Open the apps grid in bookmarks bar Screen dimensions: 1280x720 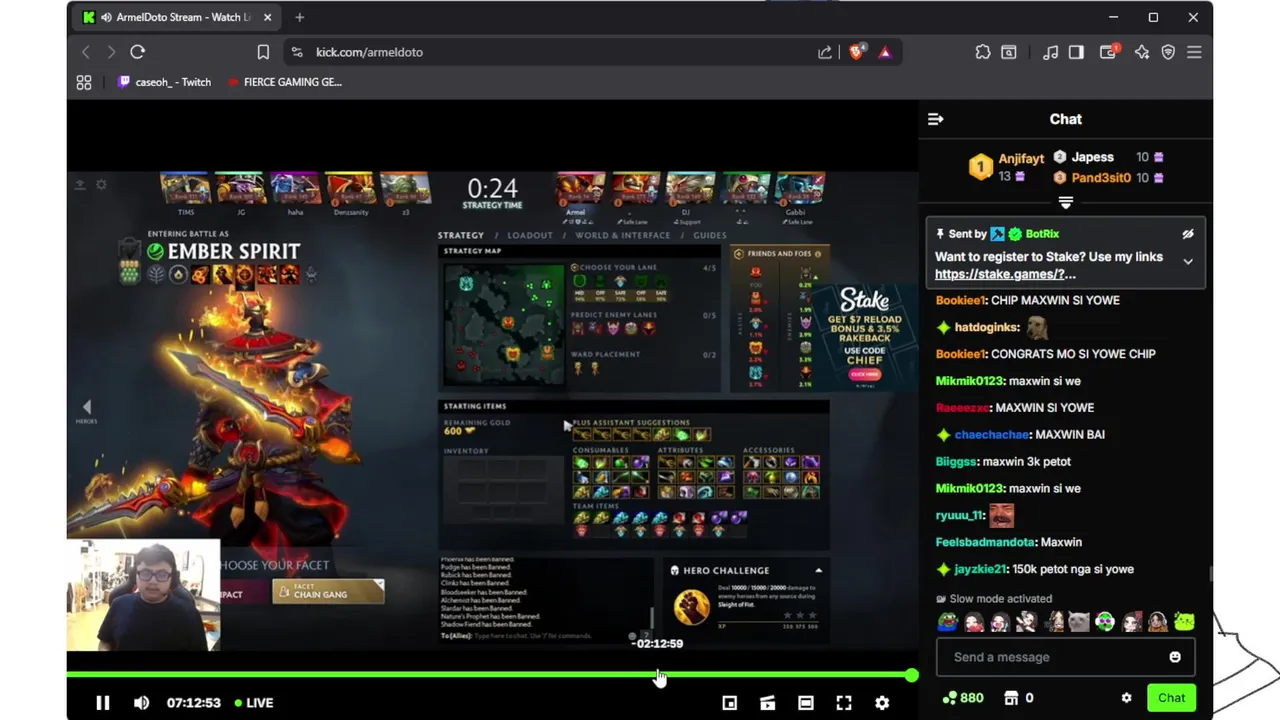pyautogui.click(x=84, y=82)
